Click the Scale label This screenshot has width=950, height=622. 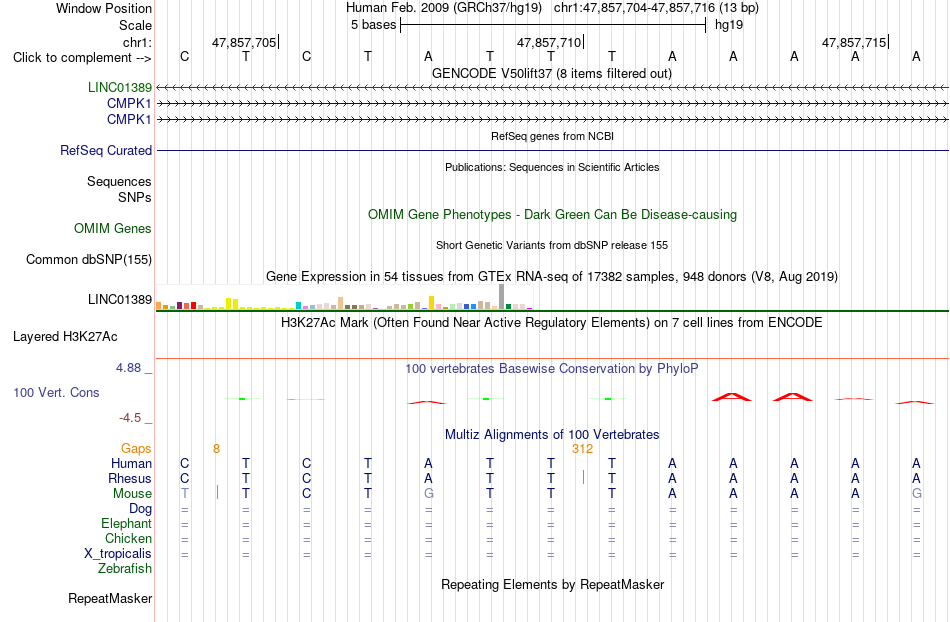[135, 25]
